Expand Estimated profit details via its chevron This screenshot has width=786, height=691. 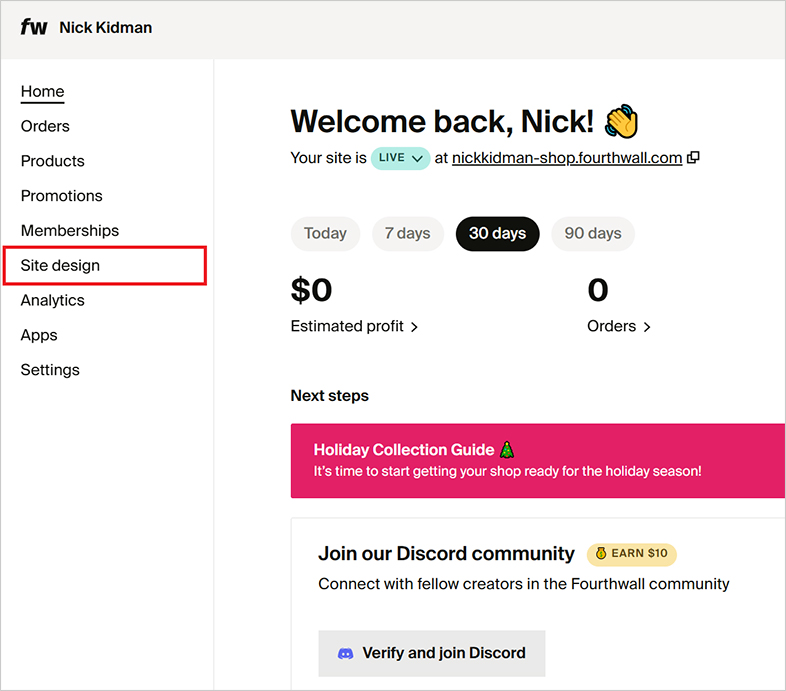pos(415,327)
